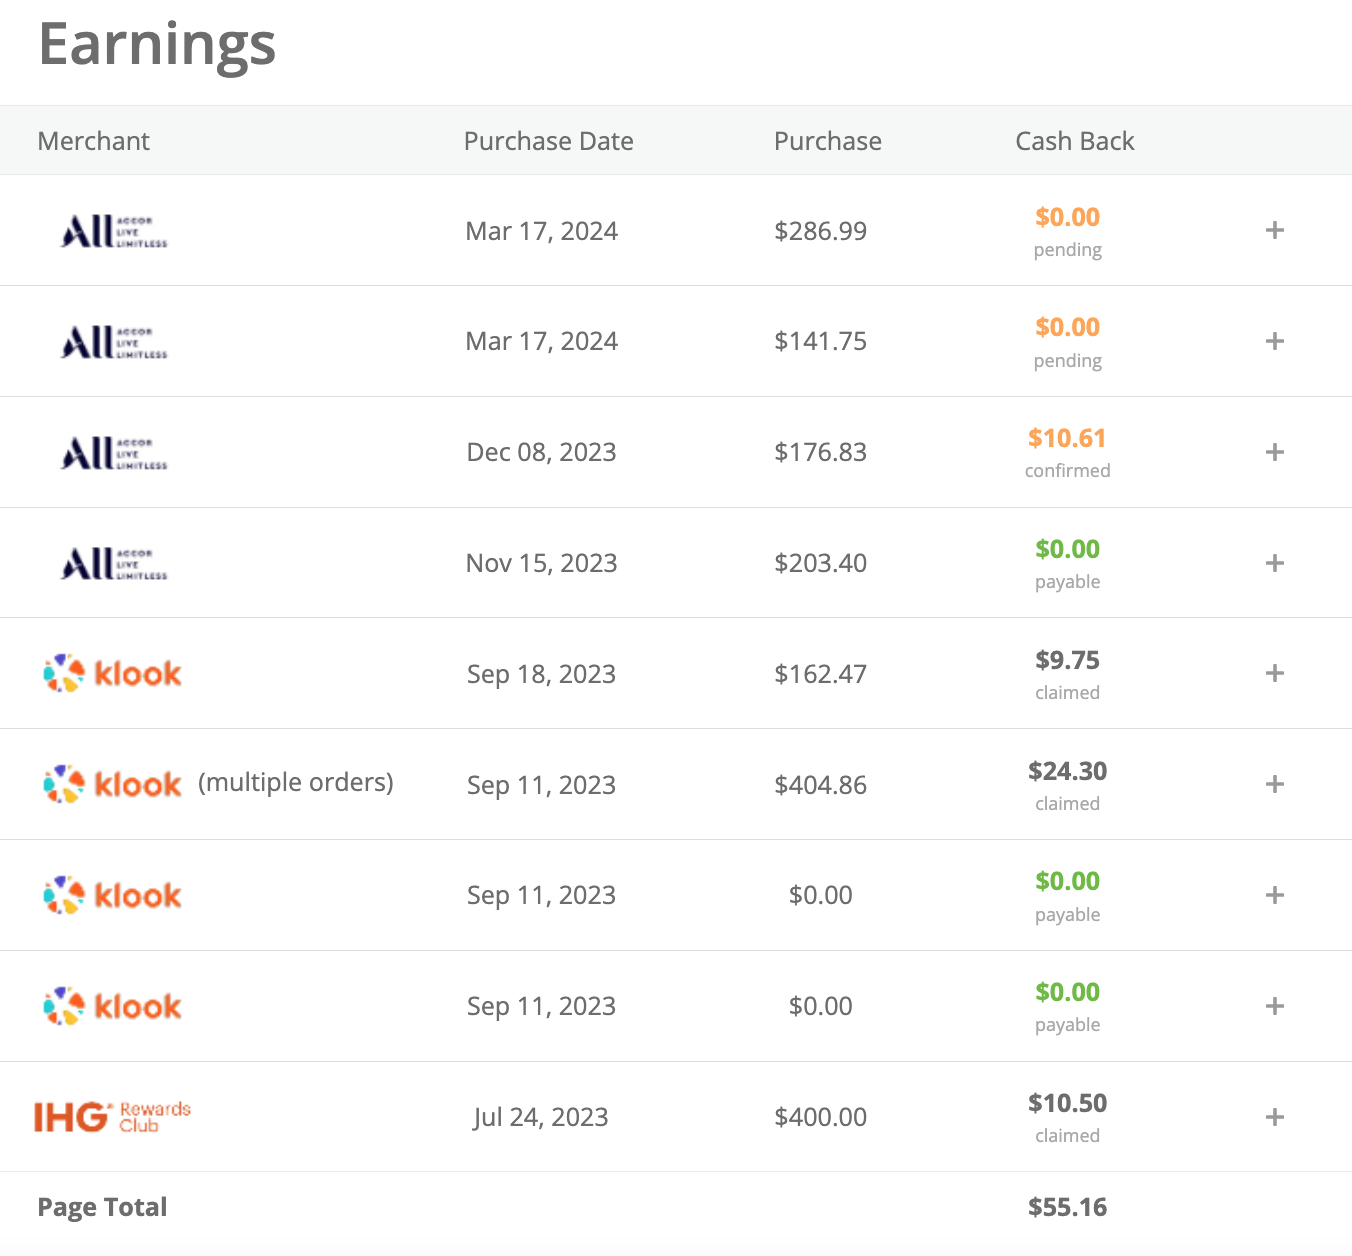Click the Accor logo beside $203.40

114,563
